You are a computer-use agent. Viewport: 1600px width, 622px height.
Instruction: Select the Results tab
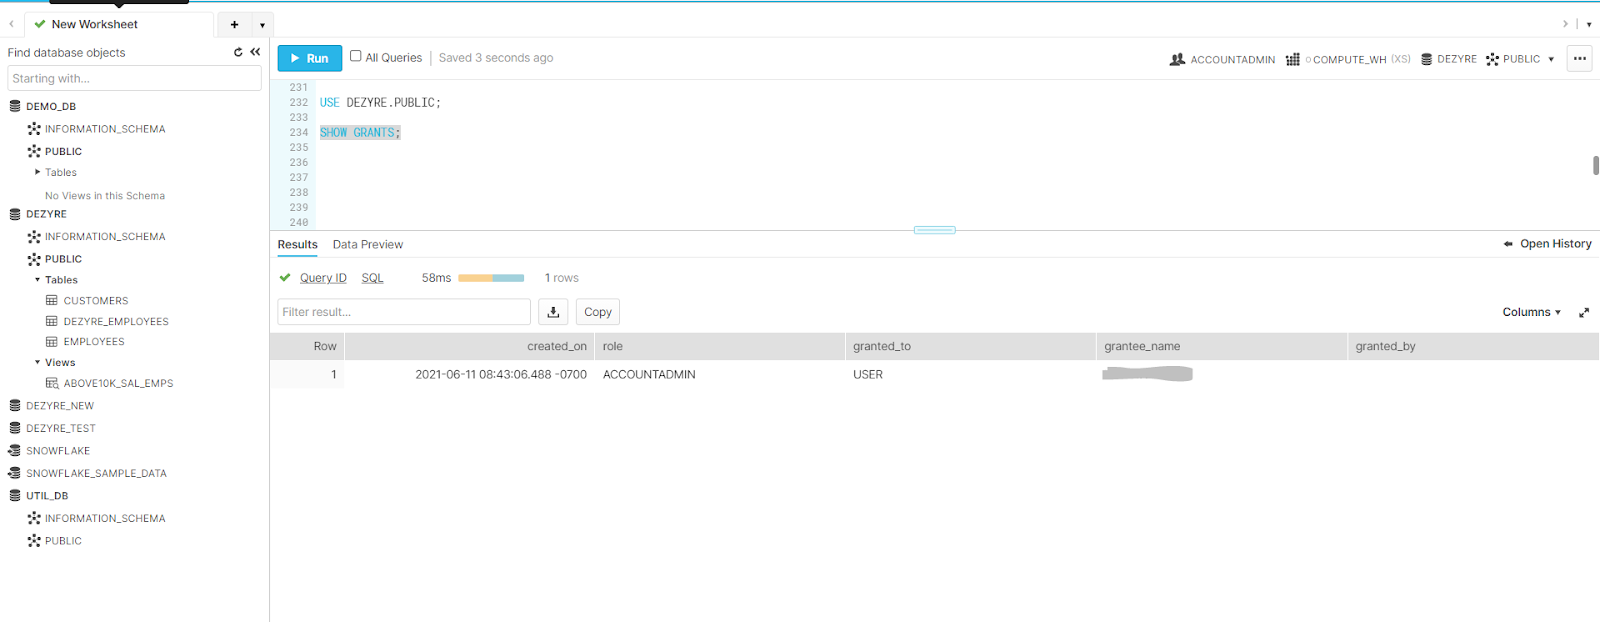coord(297,244)
